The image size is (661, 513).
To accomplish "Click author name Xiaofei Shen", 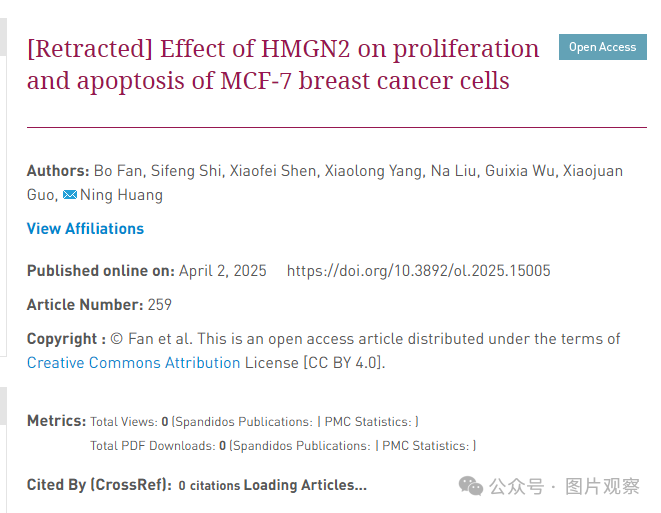I will tap(273, 171).
